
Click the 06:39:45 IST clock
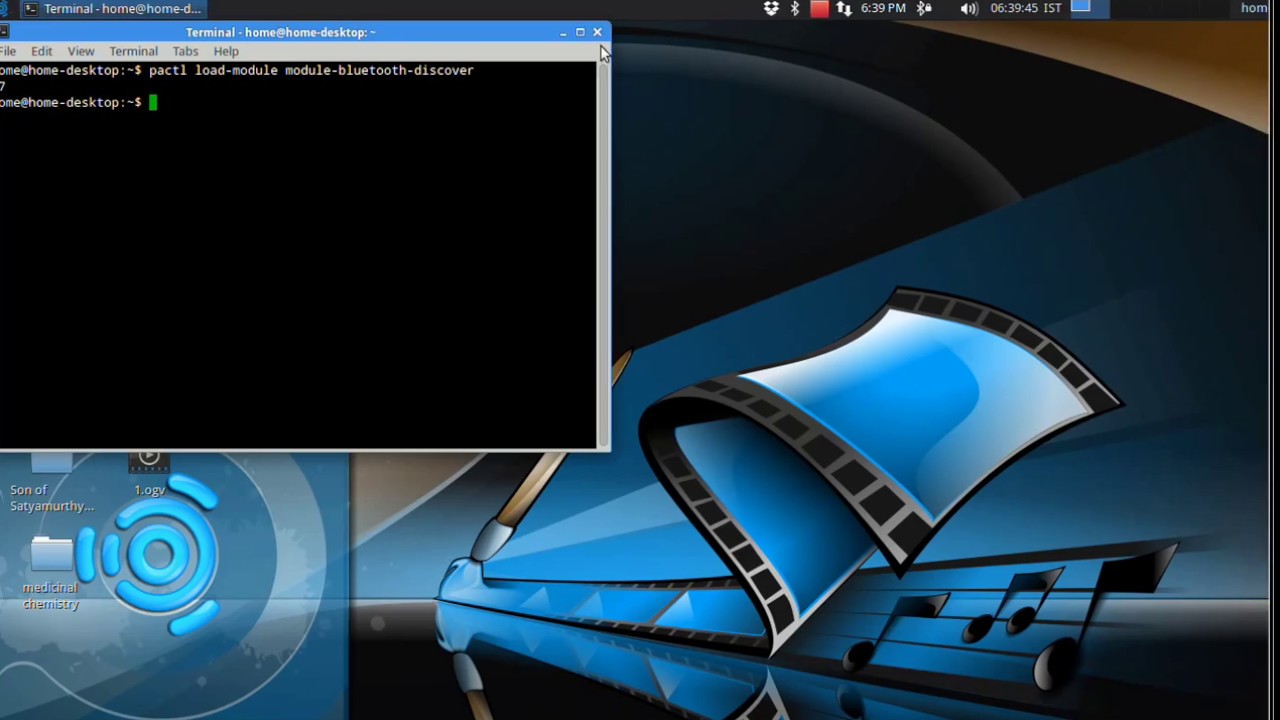point(1026,8)
